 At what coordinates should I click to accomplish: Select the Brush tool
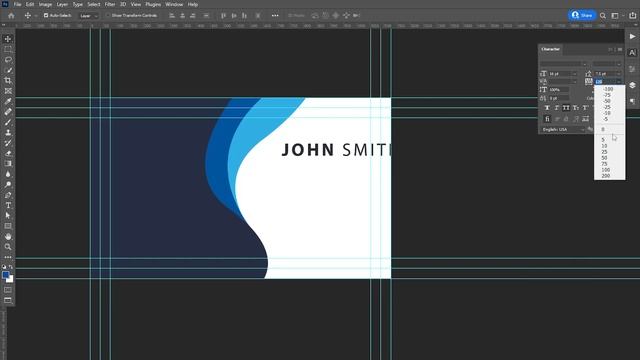(x=8, y=122)
